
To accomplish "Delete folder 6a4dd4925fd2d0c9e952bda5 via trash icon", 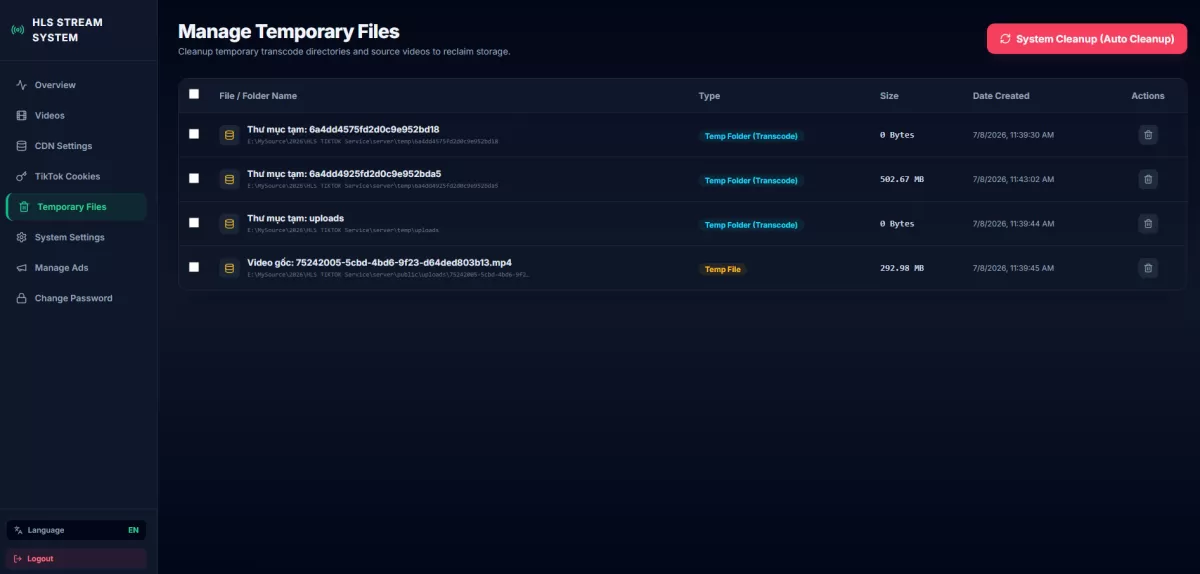I will [x=1148, y=180].
